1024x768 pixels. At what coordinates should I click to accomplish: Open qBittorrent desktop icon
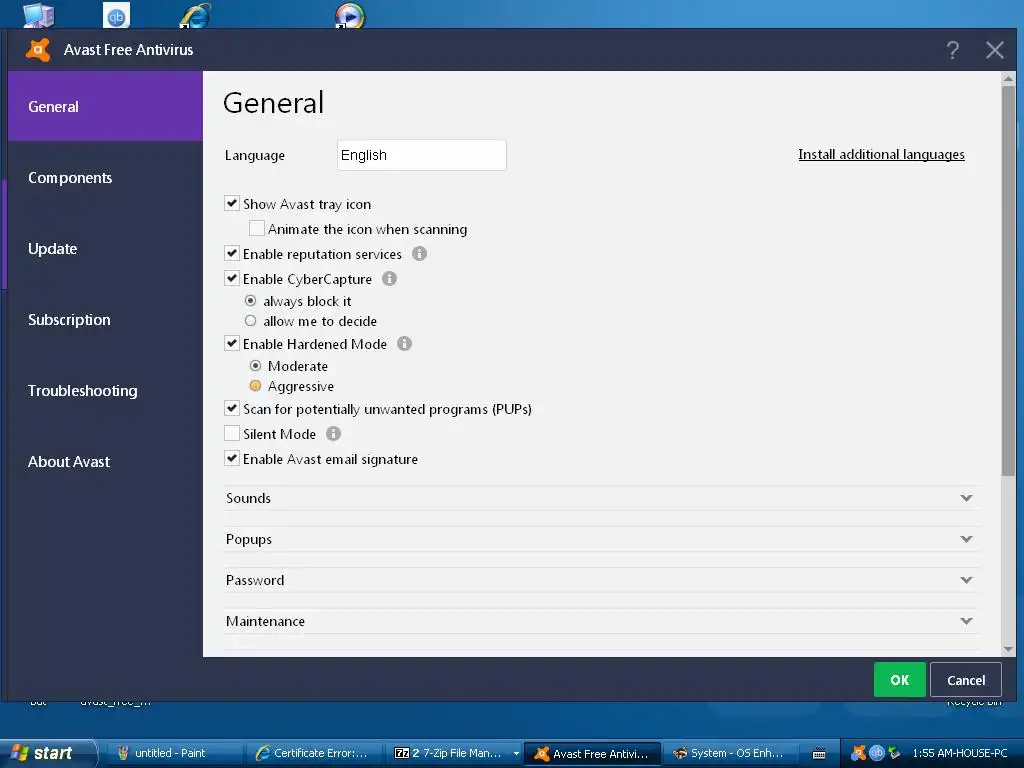click(116, 14)
